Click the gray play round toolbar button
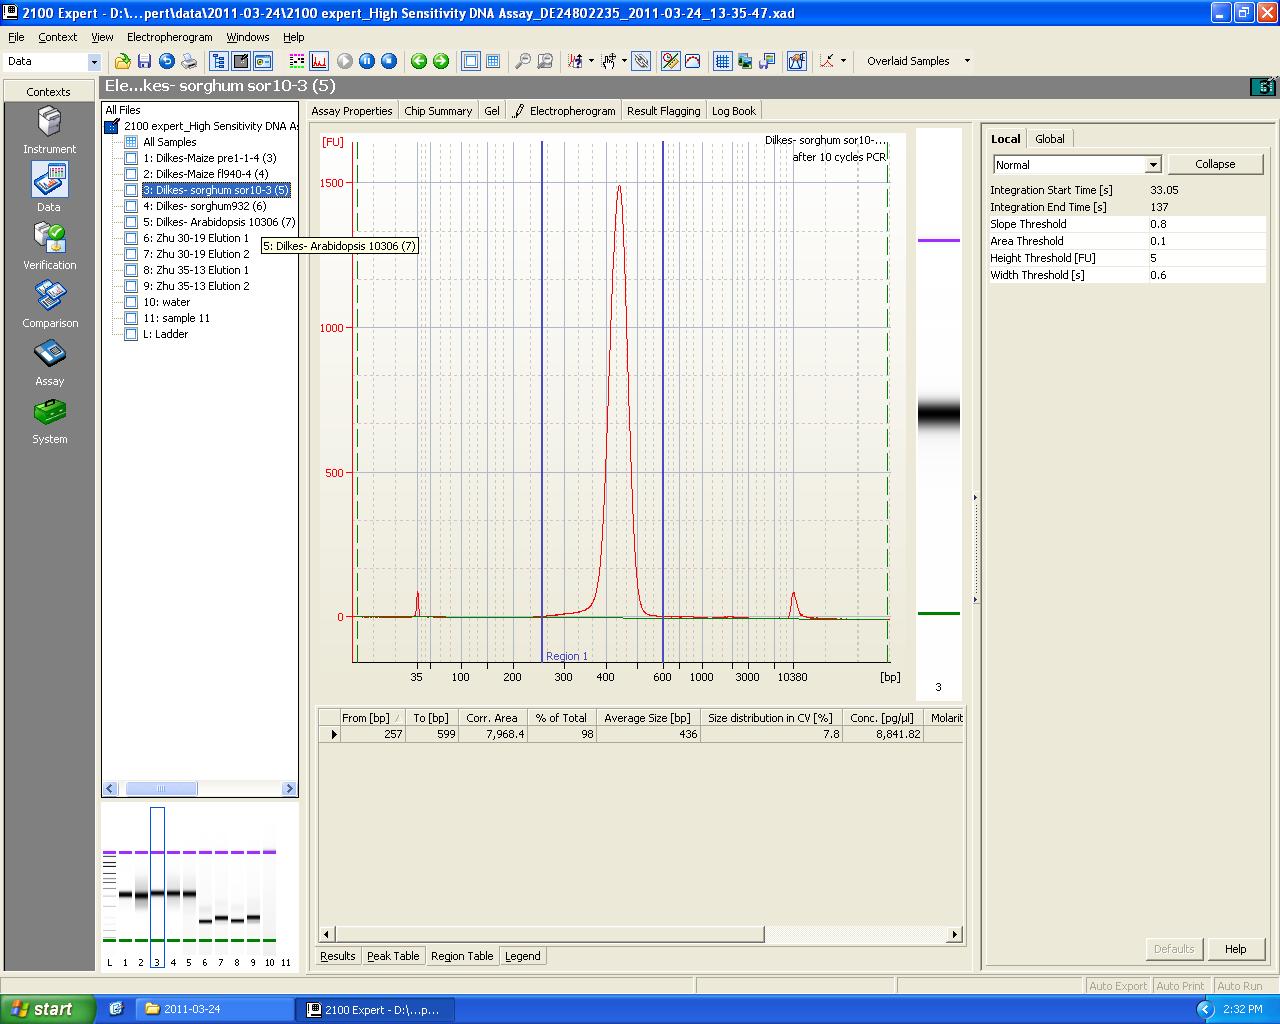The image size is (1280, 1024). (x=345, y=61)
